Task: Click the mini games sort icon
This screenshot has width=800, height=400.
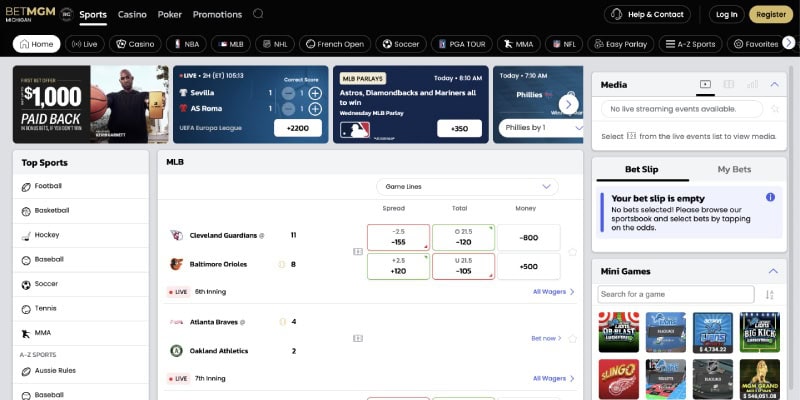Action: [769, 294]
